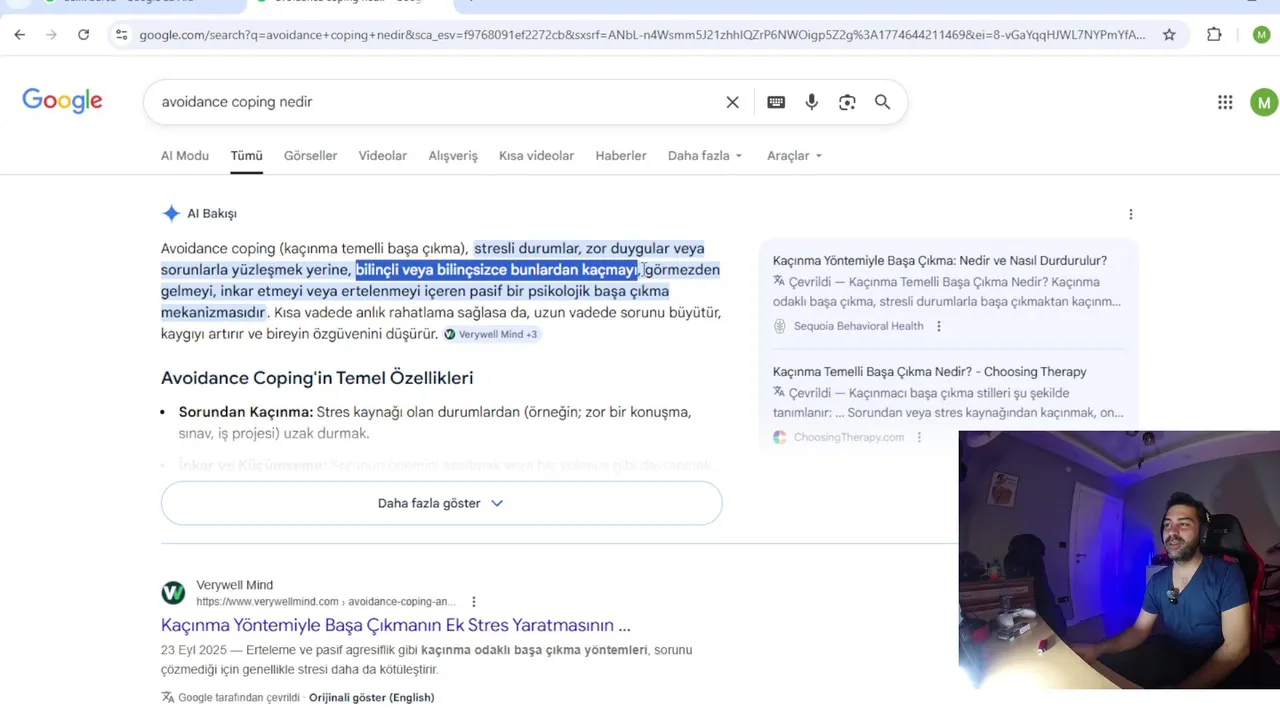Image resolution: width=1280 pixels, height=720 pixels.
Task: Expand the Araçlar dropdown
Action: click(794, 156)
